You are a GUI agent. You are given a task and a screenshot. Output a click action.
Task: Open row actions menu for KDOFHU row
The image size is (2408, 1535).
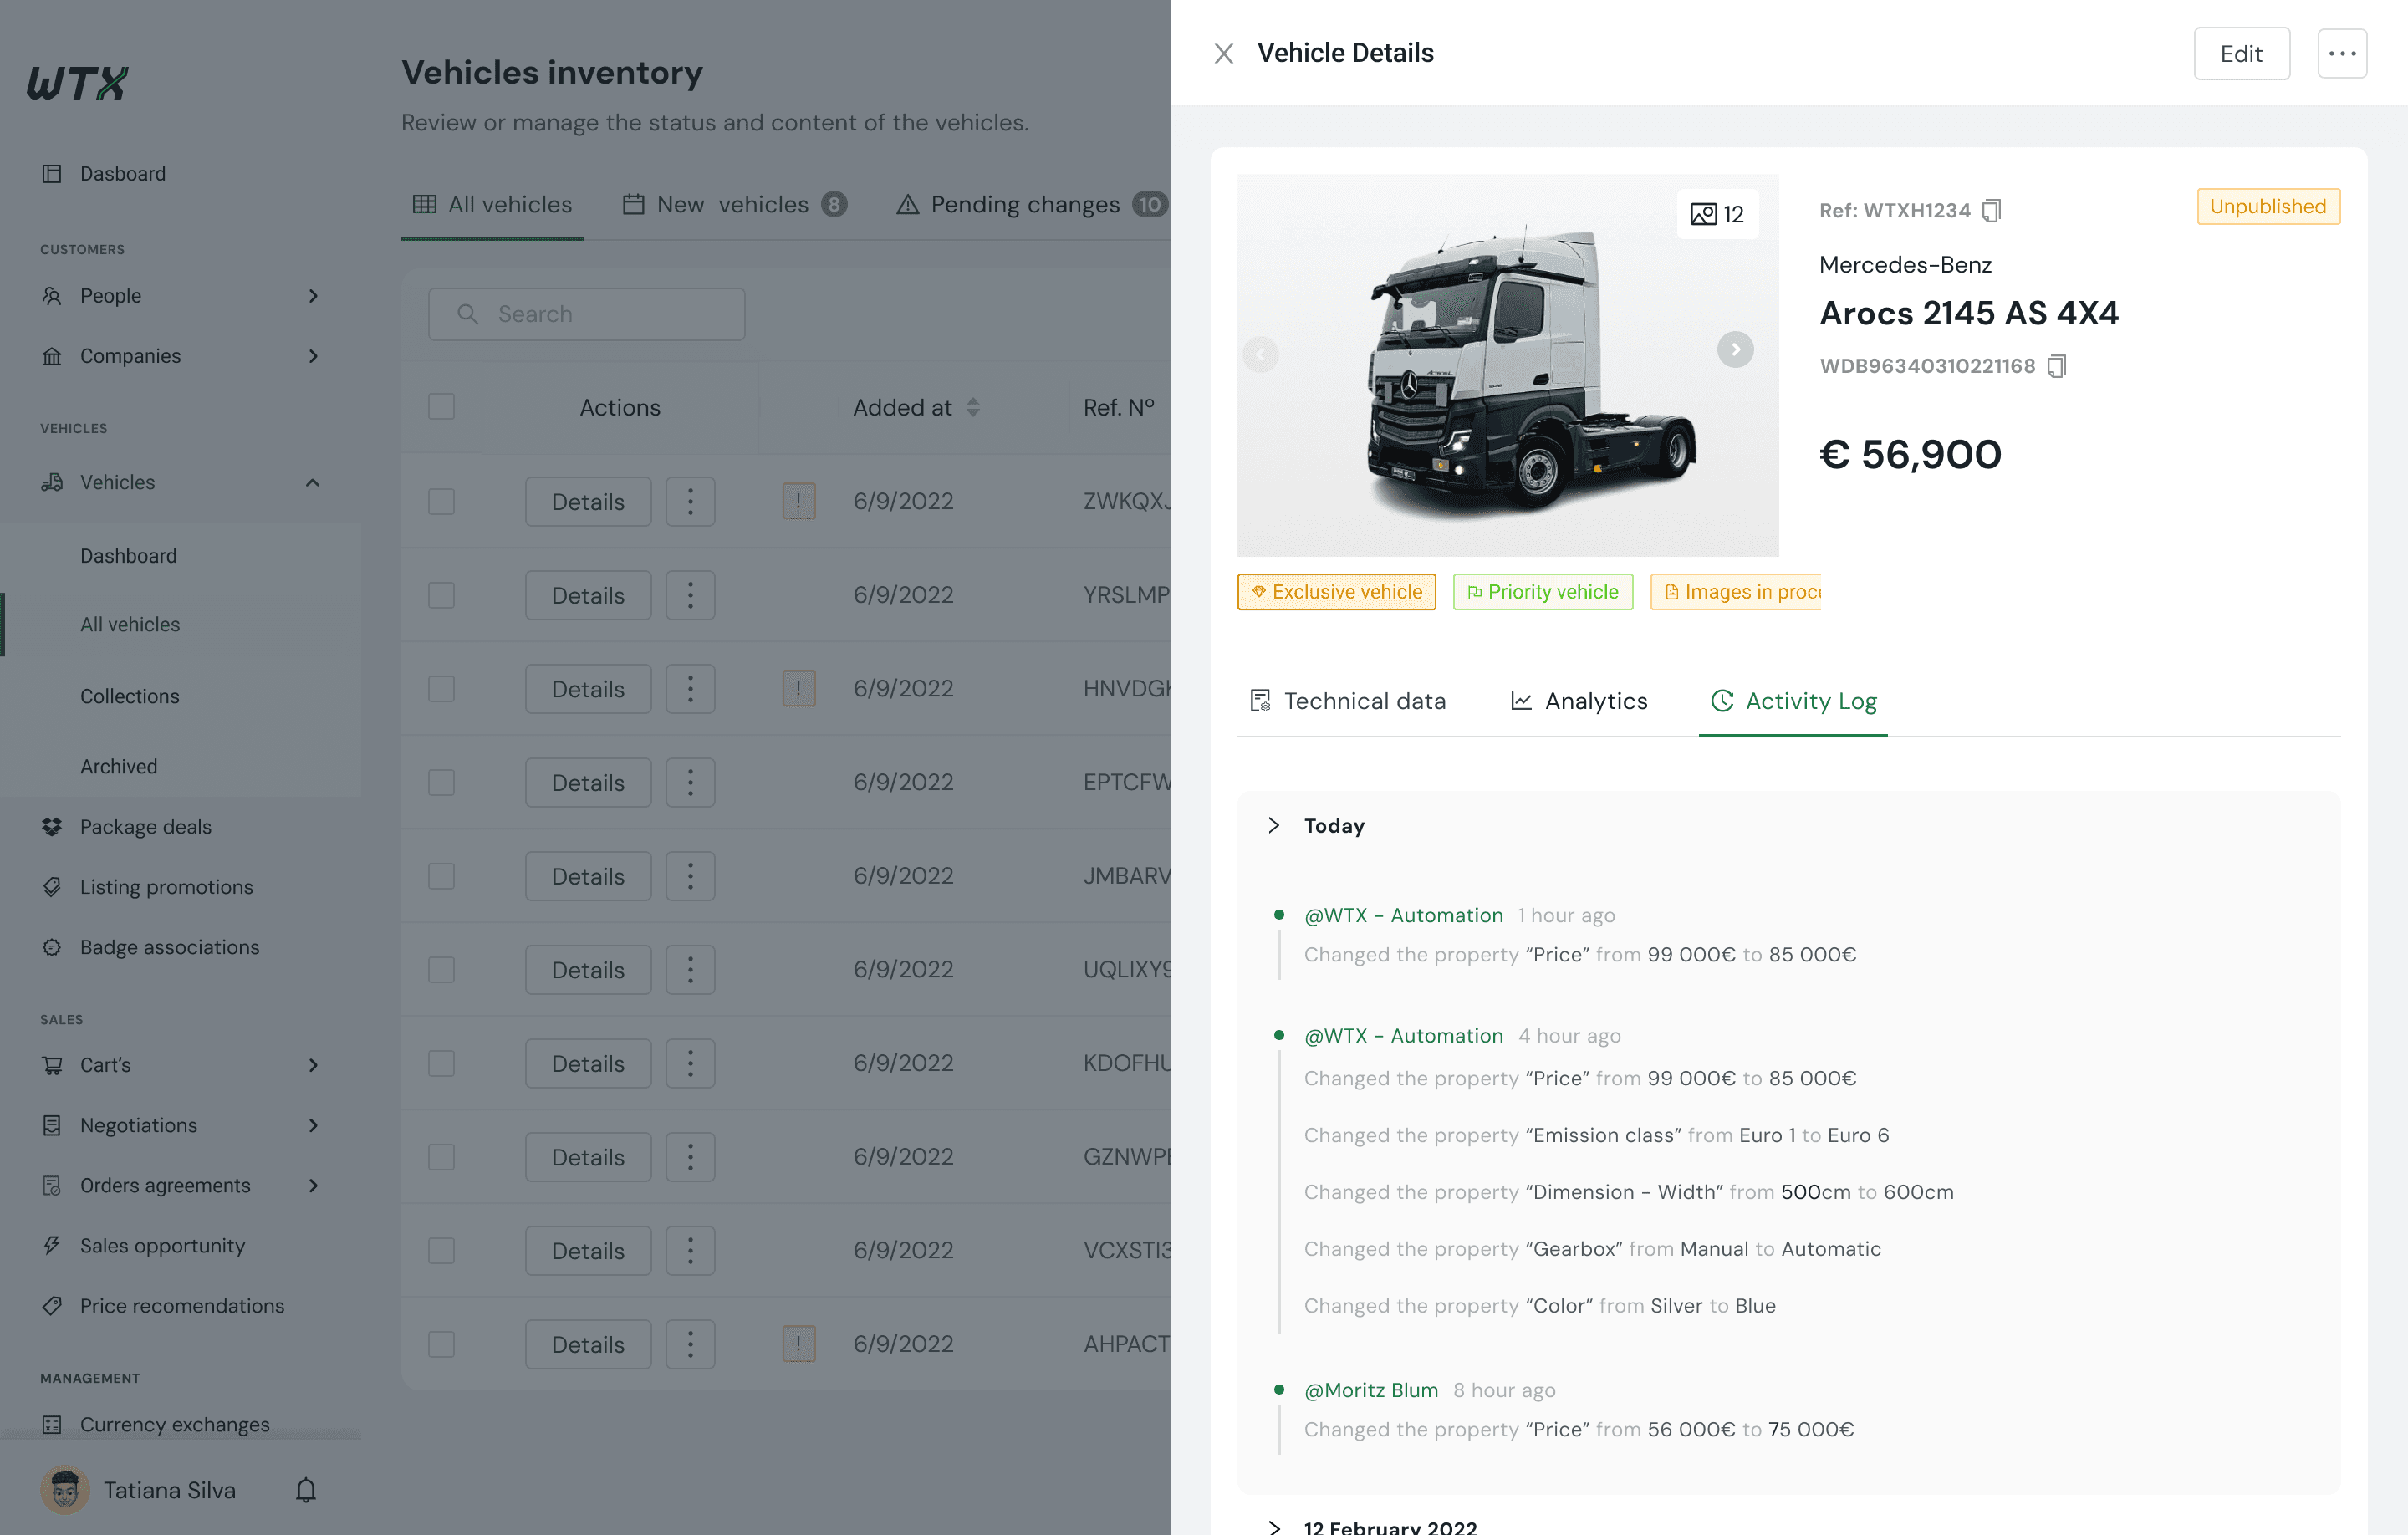pos(690,1064)
